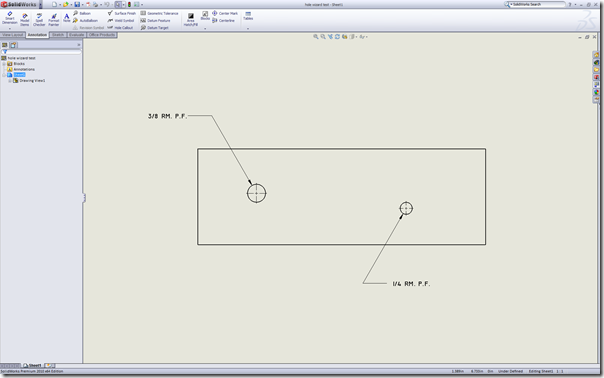Screen dimensions: 604x378
Task: Click Under Defined status bar text
Action: (510, 371)
